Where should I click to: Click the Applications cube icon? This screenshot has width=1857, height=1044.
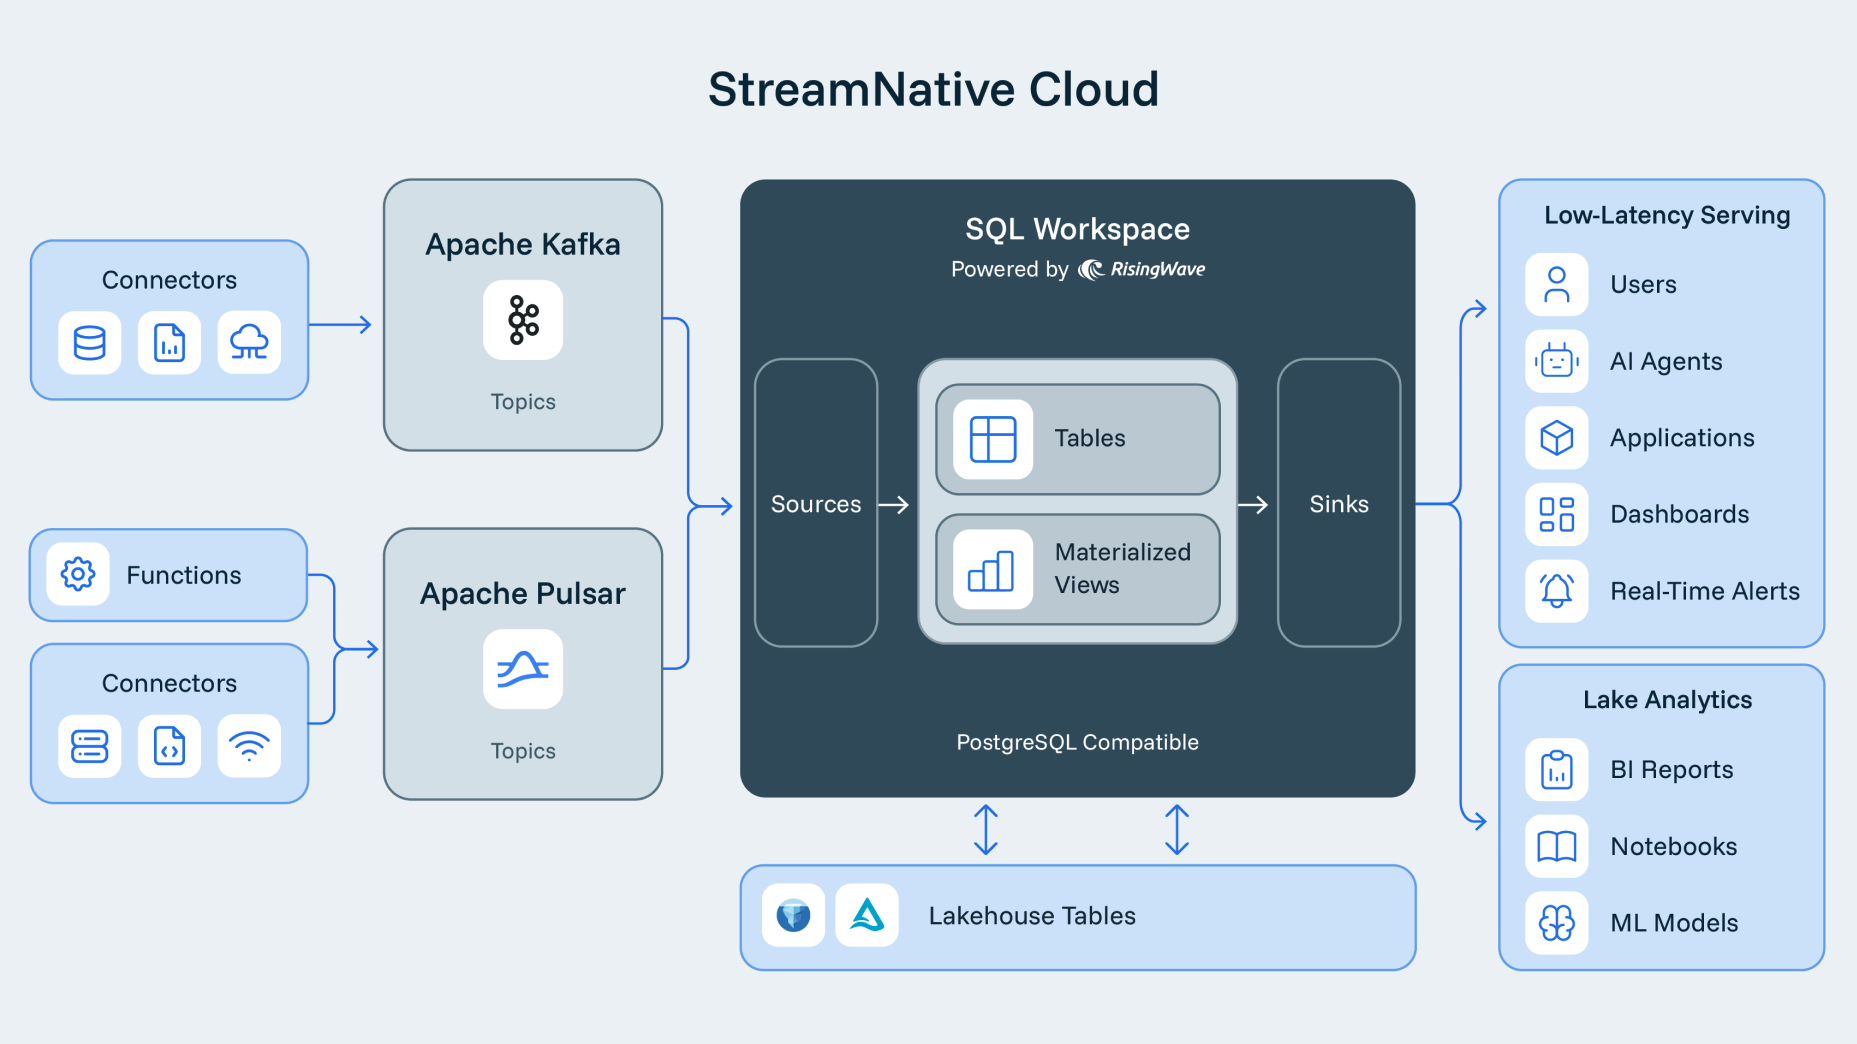coord(1557,438)
